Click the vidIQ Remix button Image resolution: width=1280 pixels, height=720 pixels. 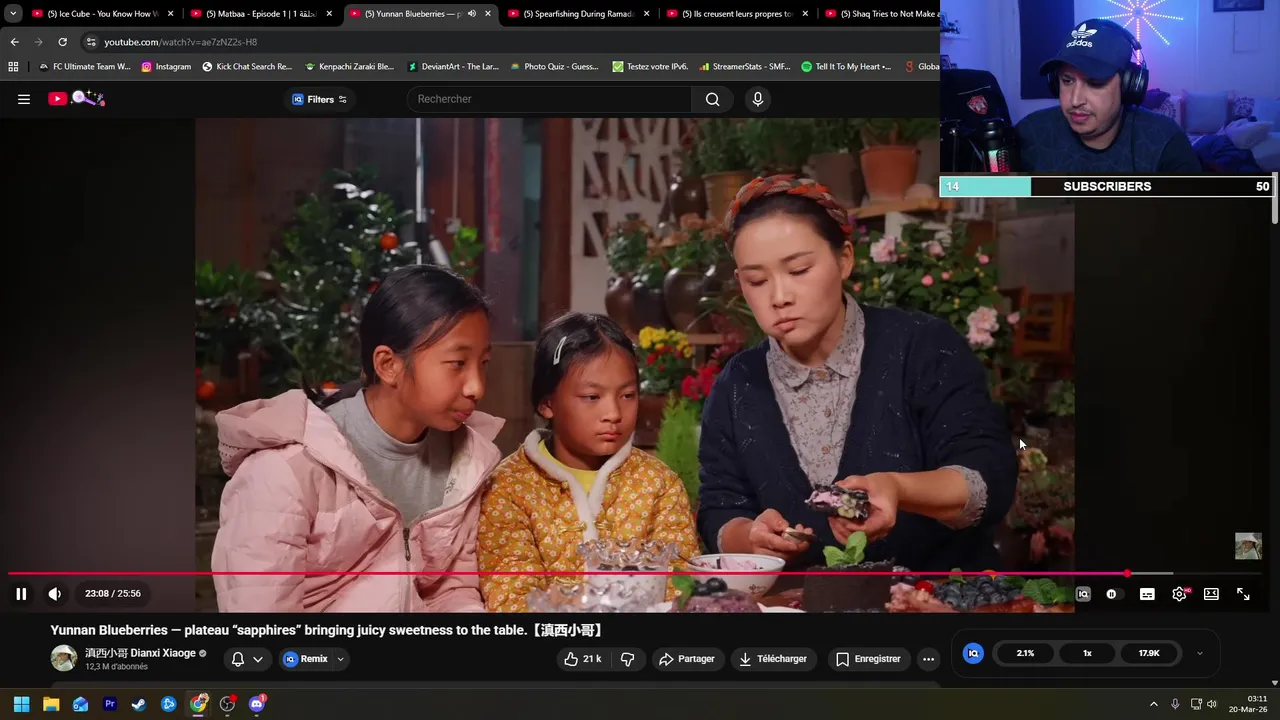pos(306,659)
